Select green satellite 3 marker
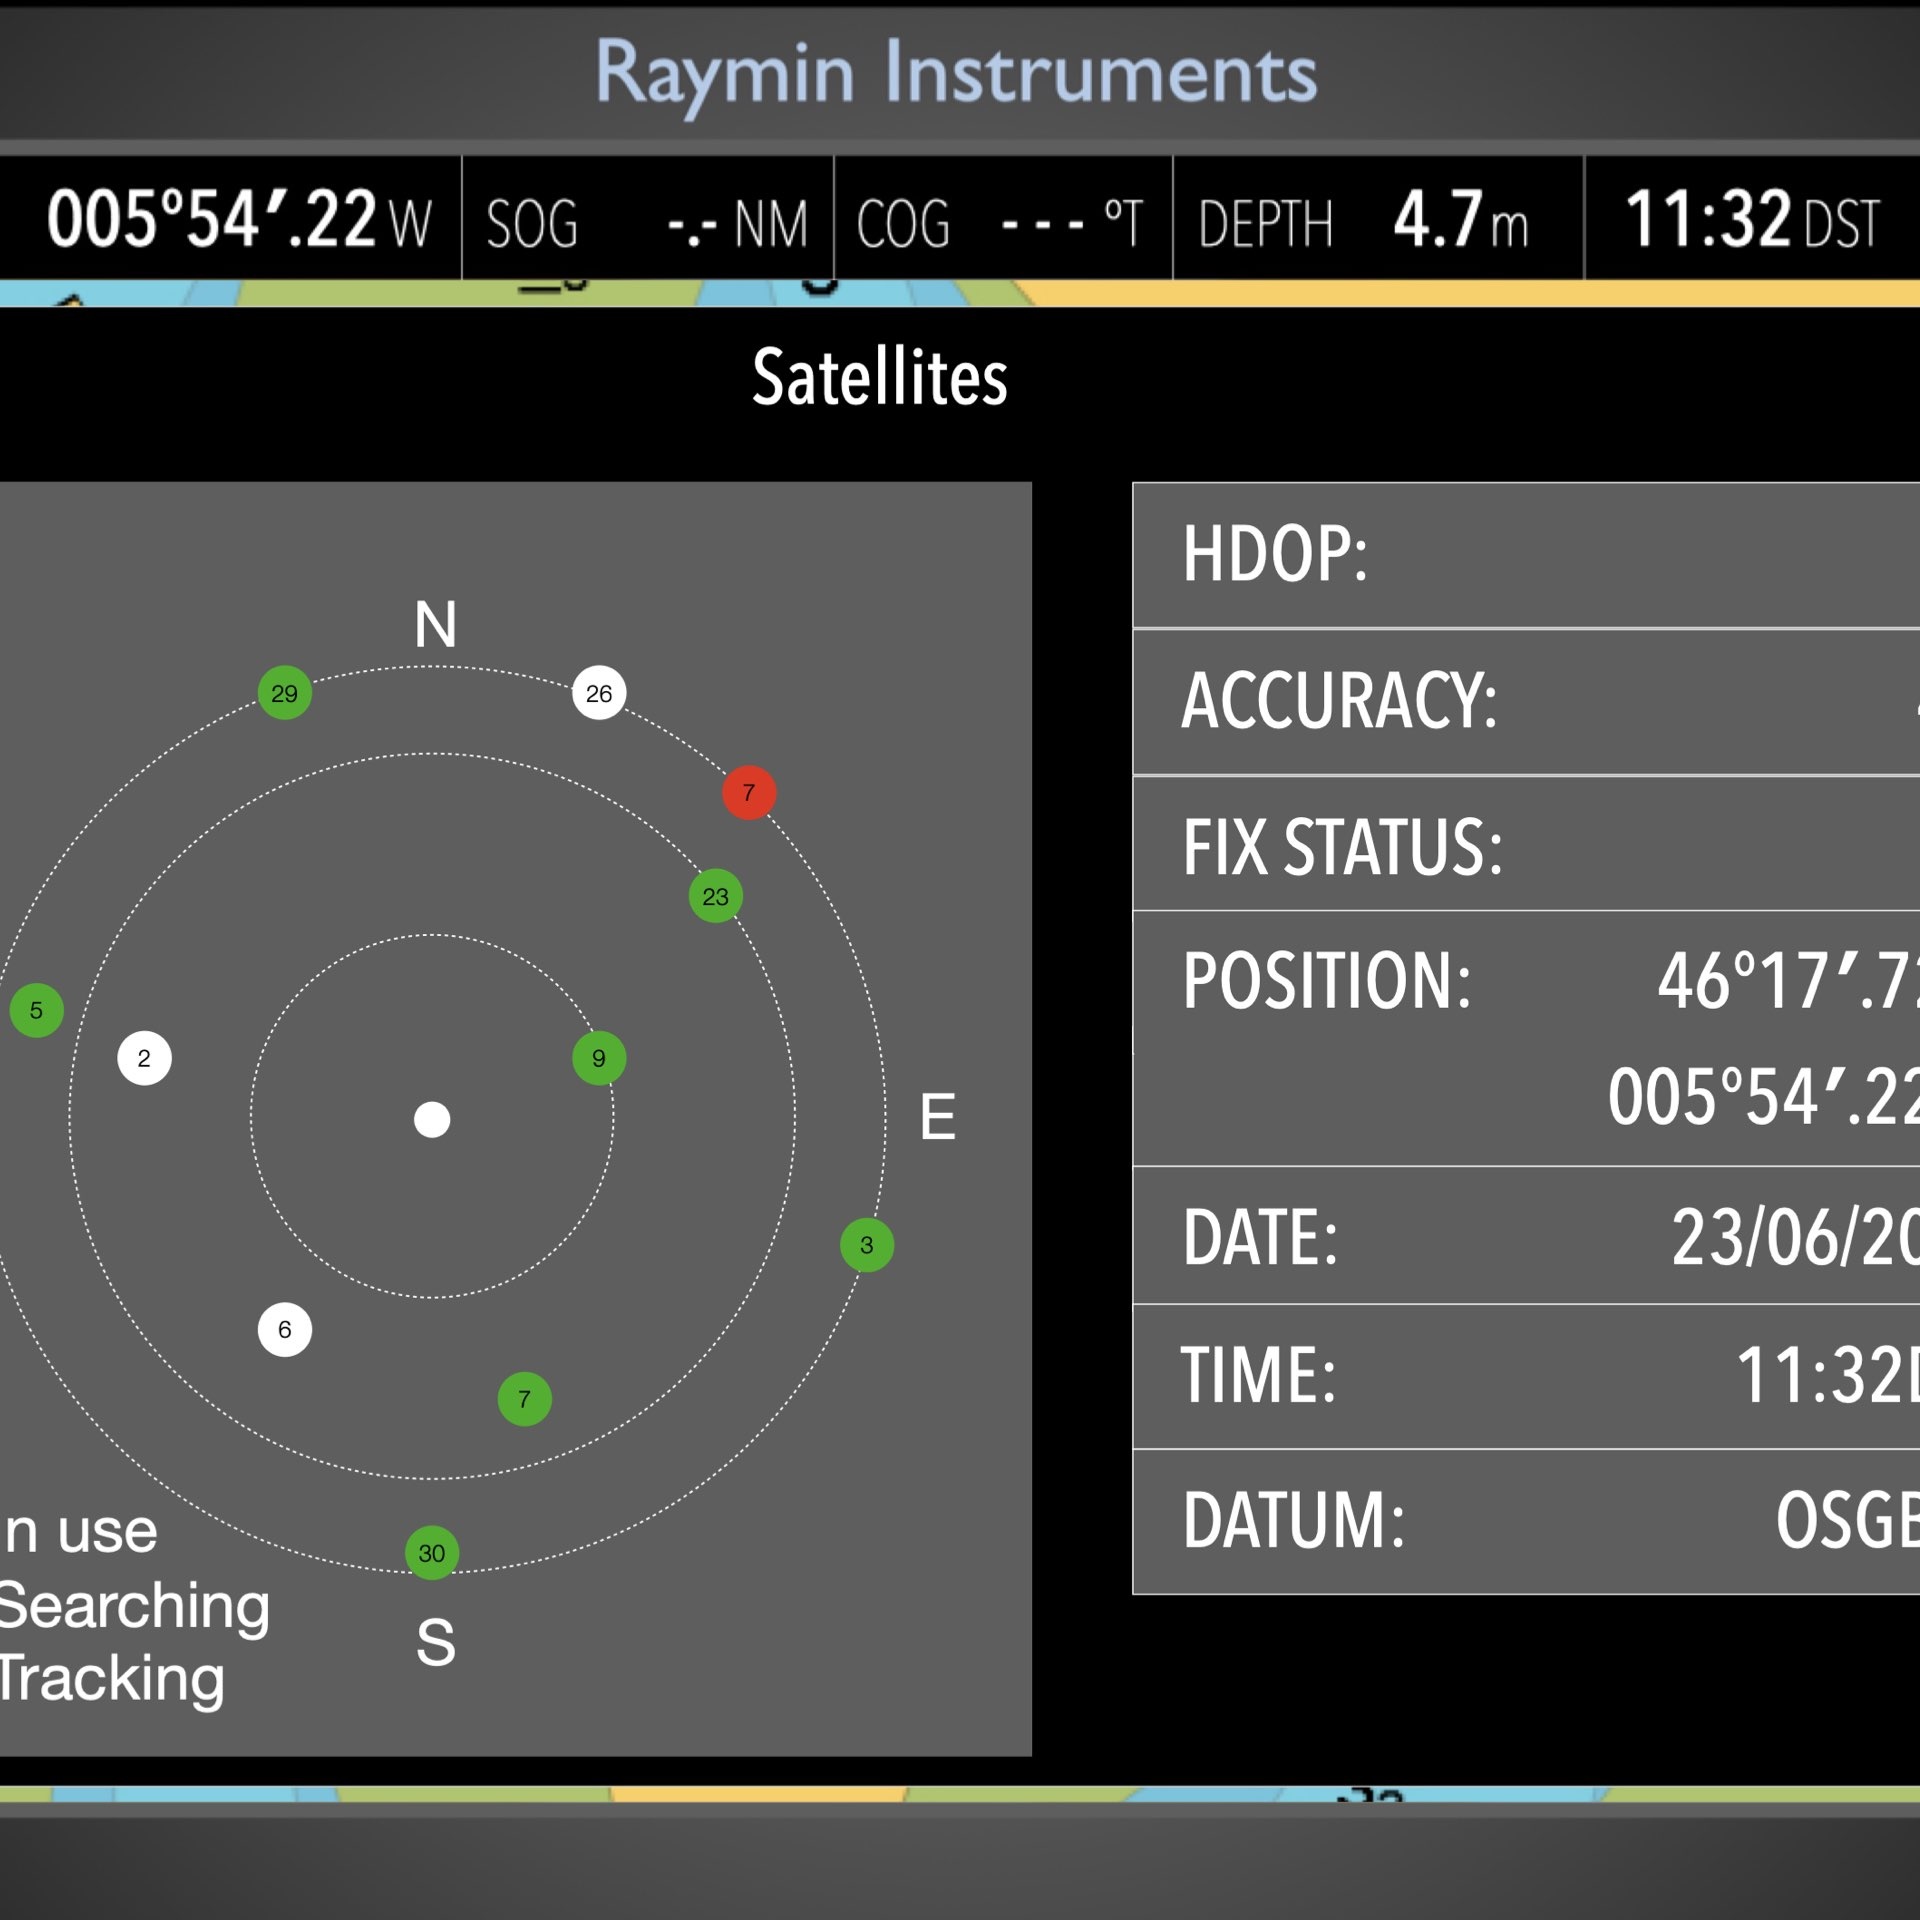This screenshot has height=1920, width=1920. (867, 1245)
